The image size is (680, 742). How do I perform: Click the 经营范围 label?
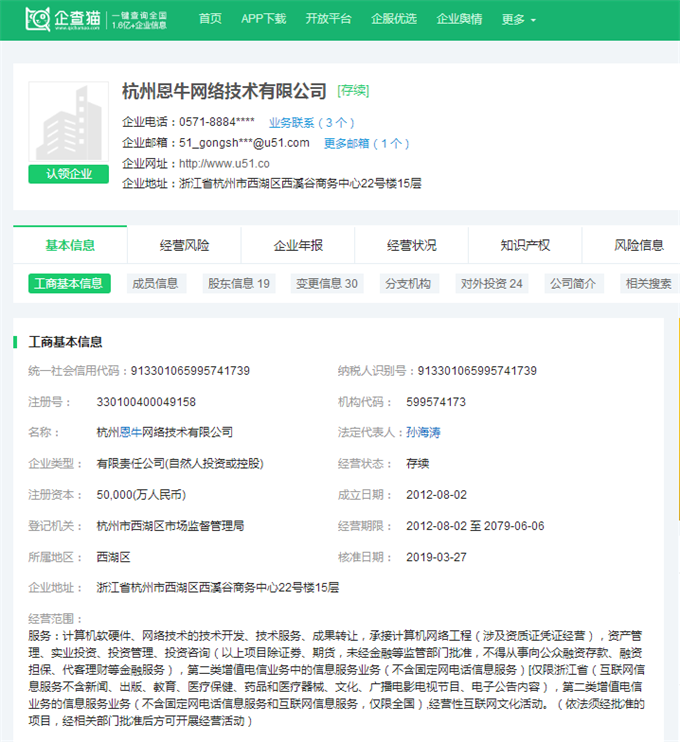pos(55,618)
